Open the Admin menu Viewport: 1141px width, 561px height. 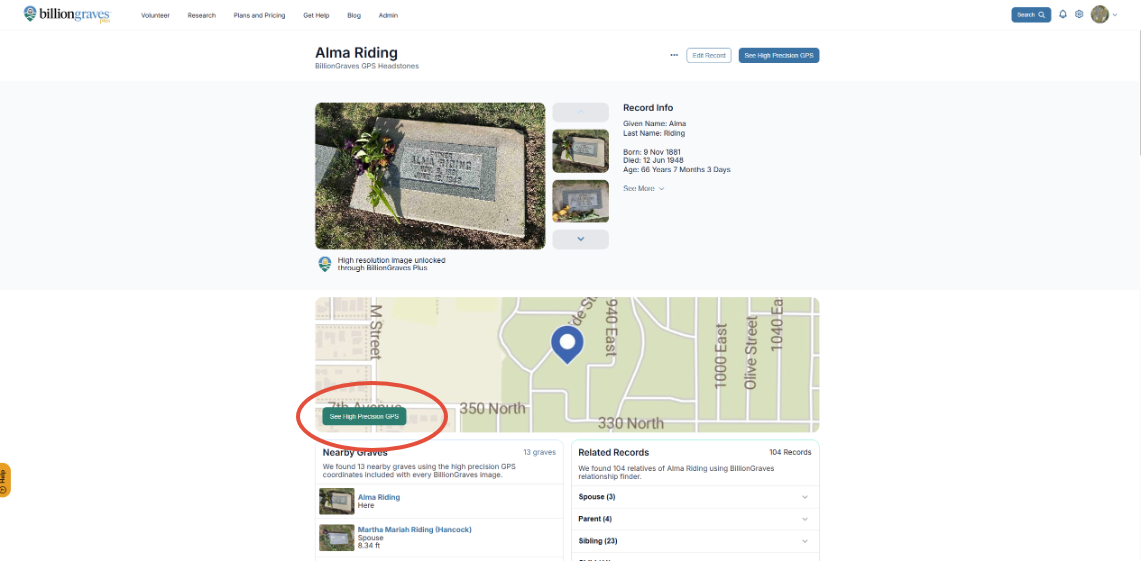coord(388,15)
